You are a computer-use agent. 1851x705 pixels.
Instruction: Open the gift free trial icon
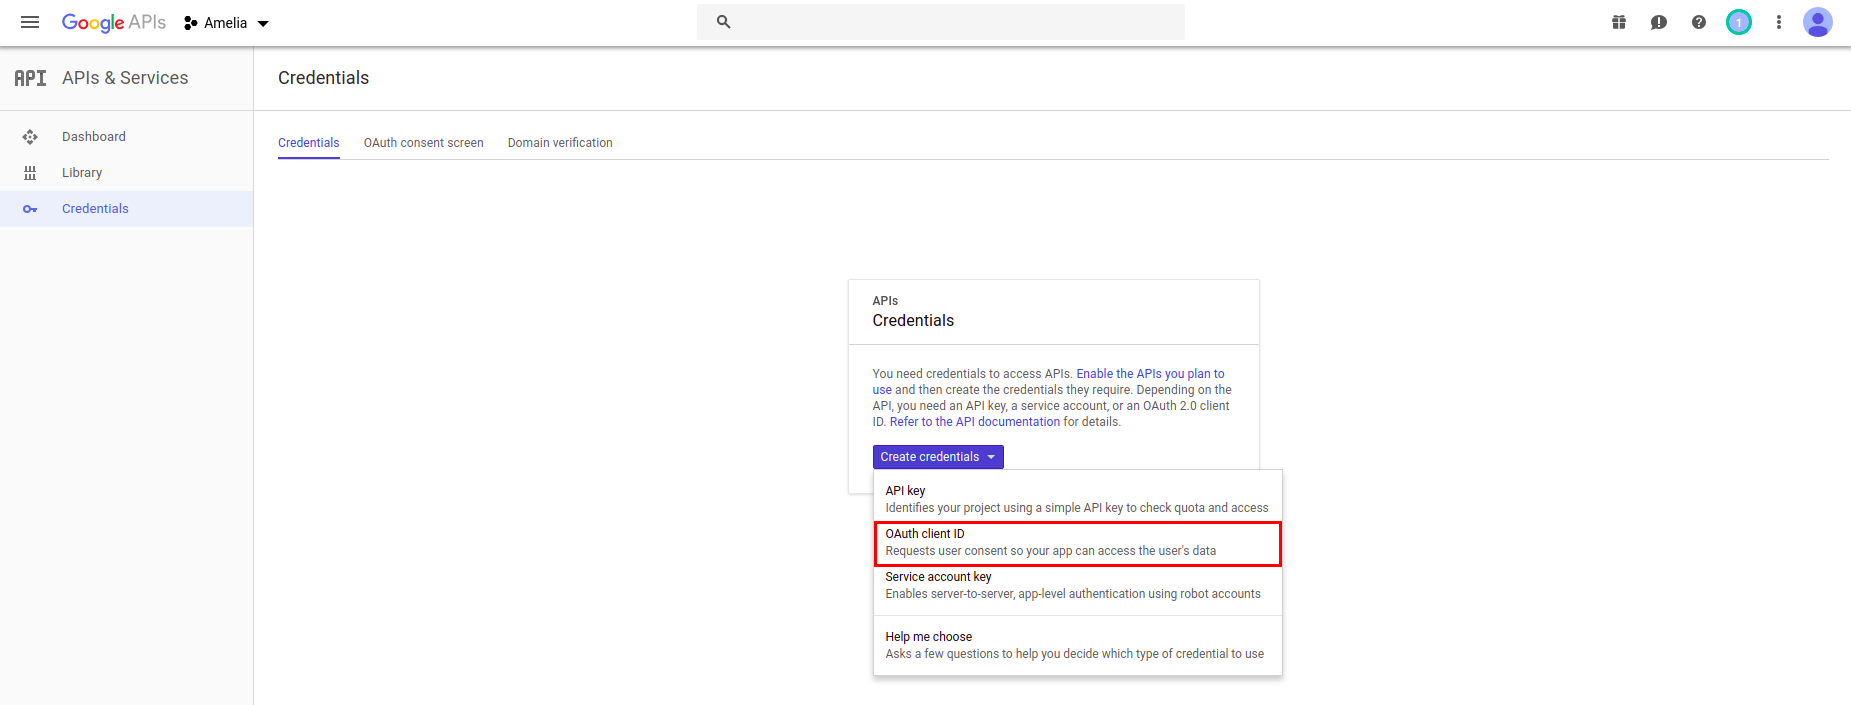[1619, 22]
